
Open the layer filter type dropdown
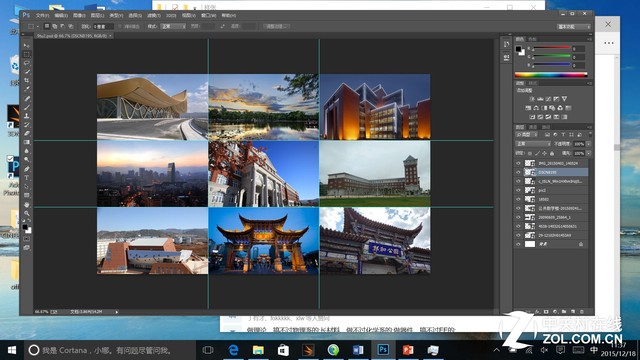[527, 134]
